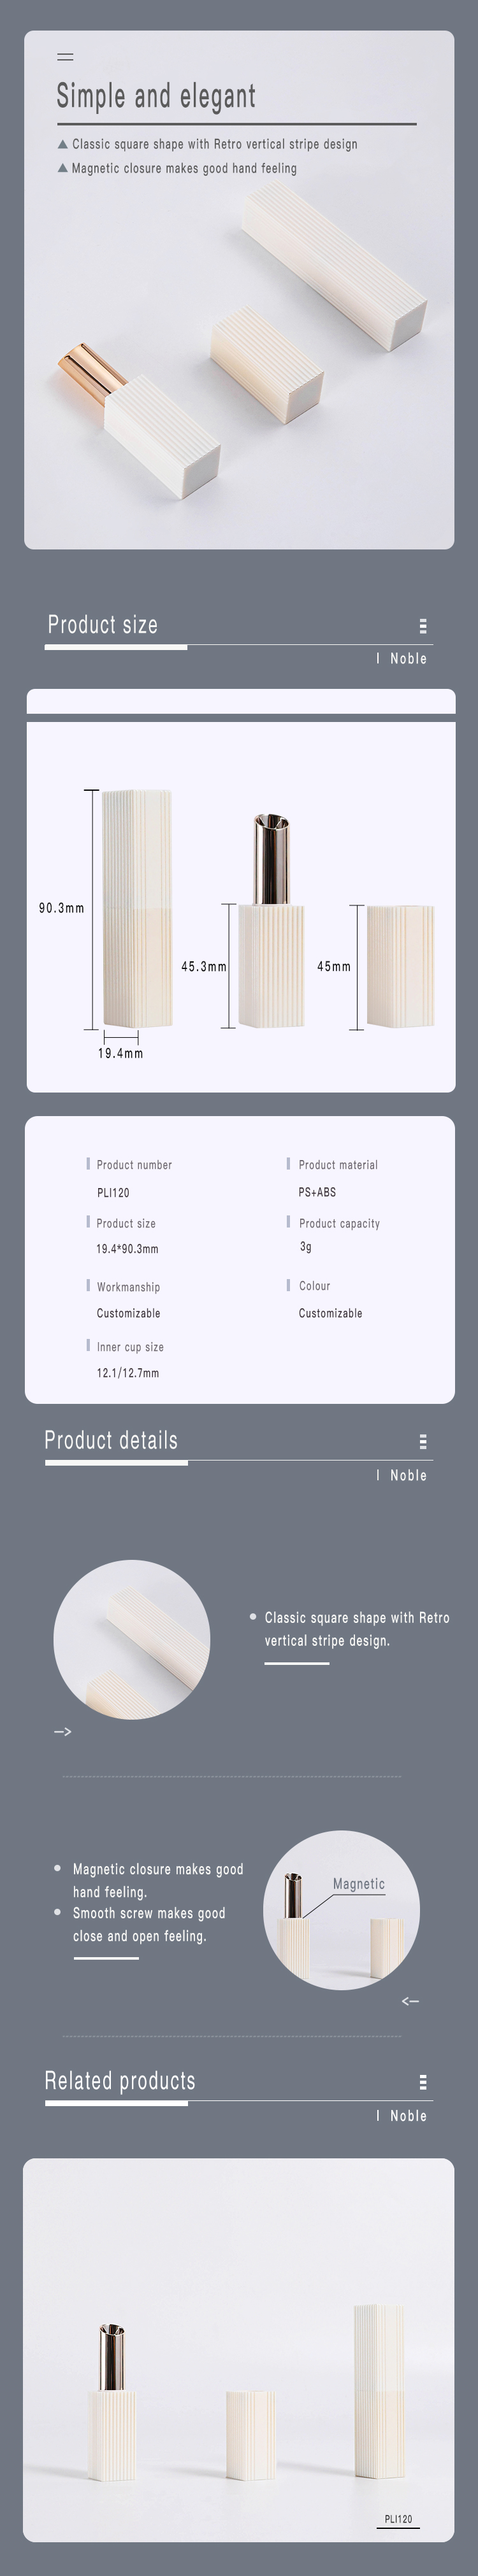Click the PLI120 label under related products

[398, 2519]
